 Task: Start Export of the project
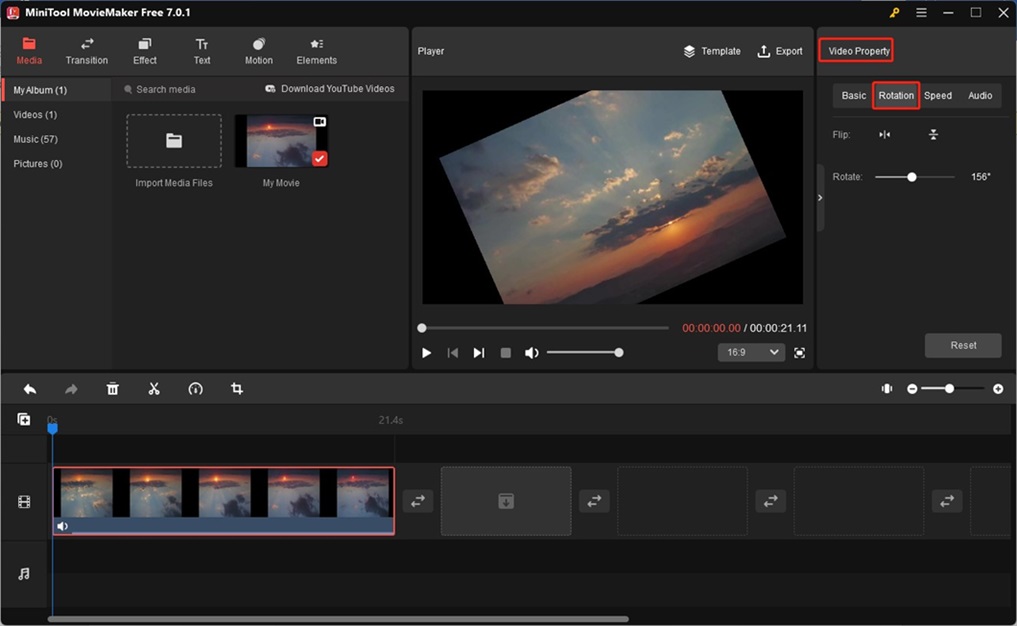(x=780, y=50)
